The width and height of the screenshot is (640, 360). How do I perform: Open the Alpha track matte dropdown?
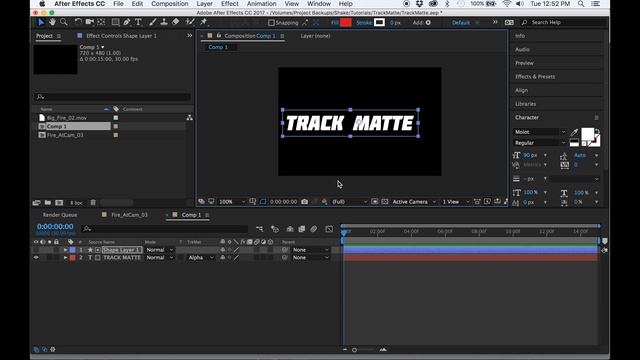(200, 258)
